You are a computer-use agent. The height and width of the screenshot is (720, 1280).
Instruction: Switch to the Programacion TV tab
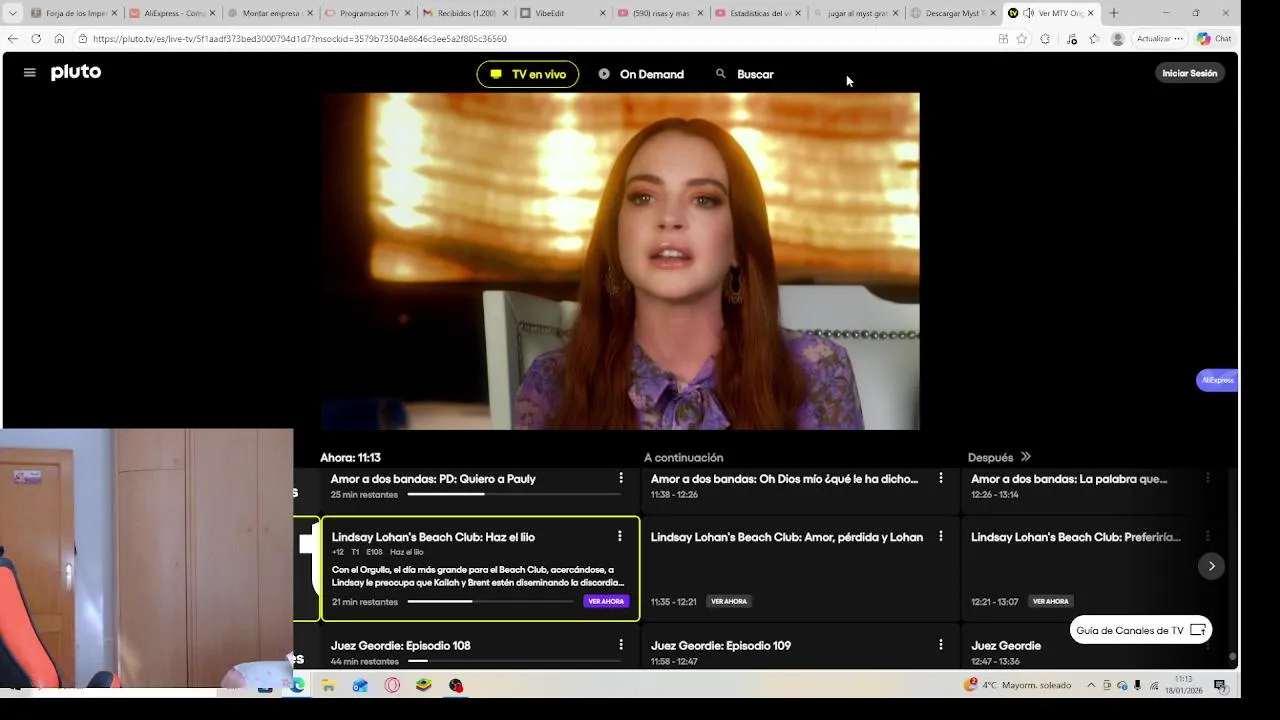coord(367,13)
